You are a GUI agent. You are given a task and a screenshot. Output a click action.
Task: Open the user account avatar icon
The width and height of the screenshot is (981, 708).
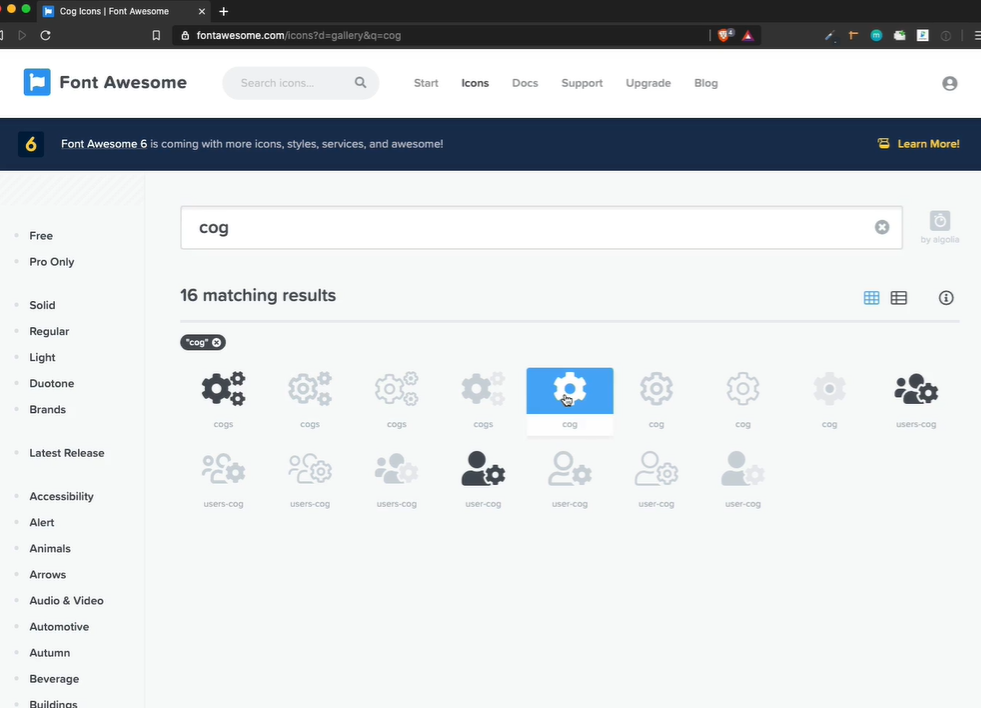click(x=949, y=83)
